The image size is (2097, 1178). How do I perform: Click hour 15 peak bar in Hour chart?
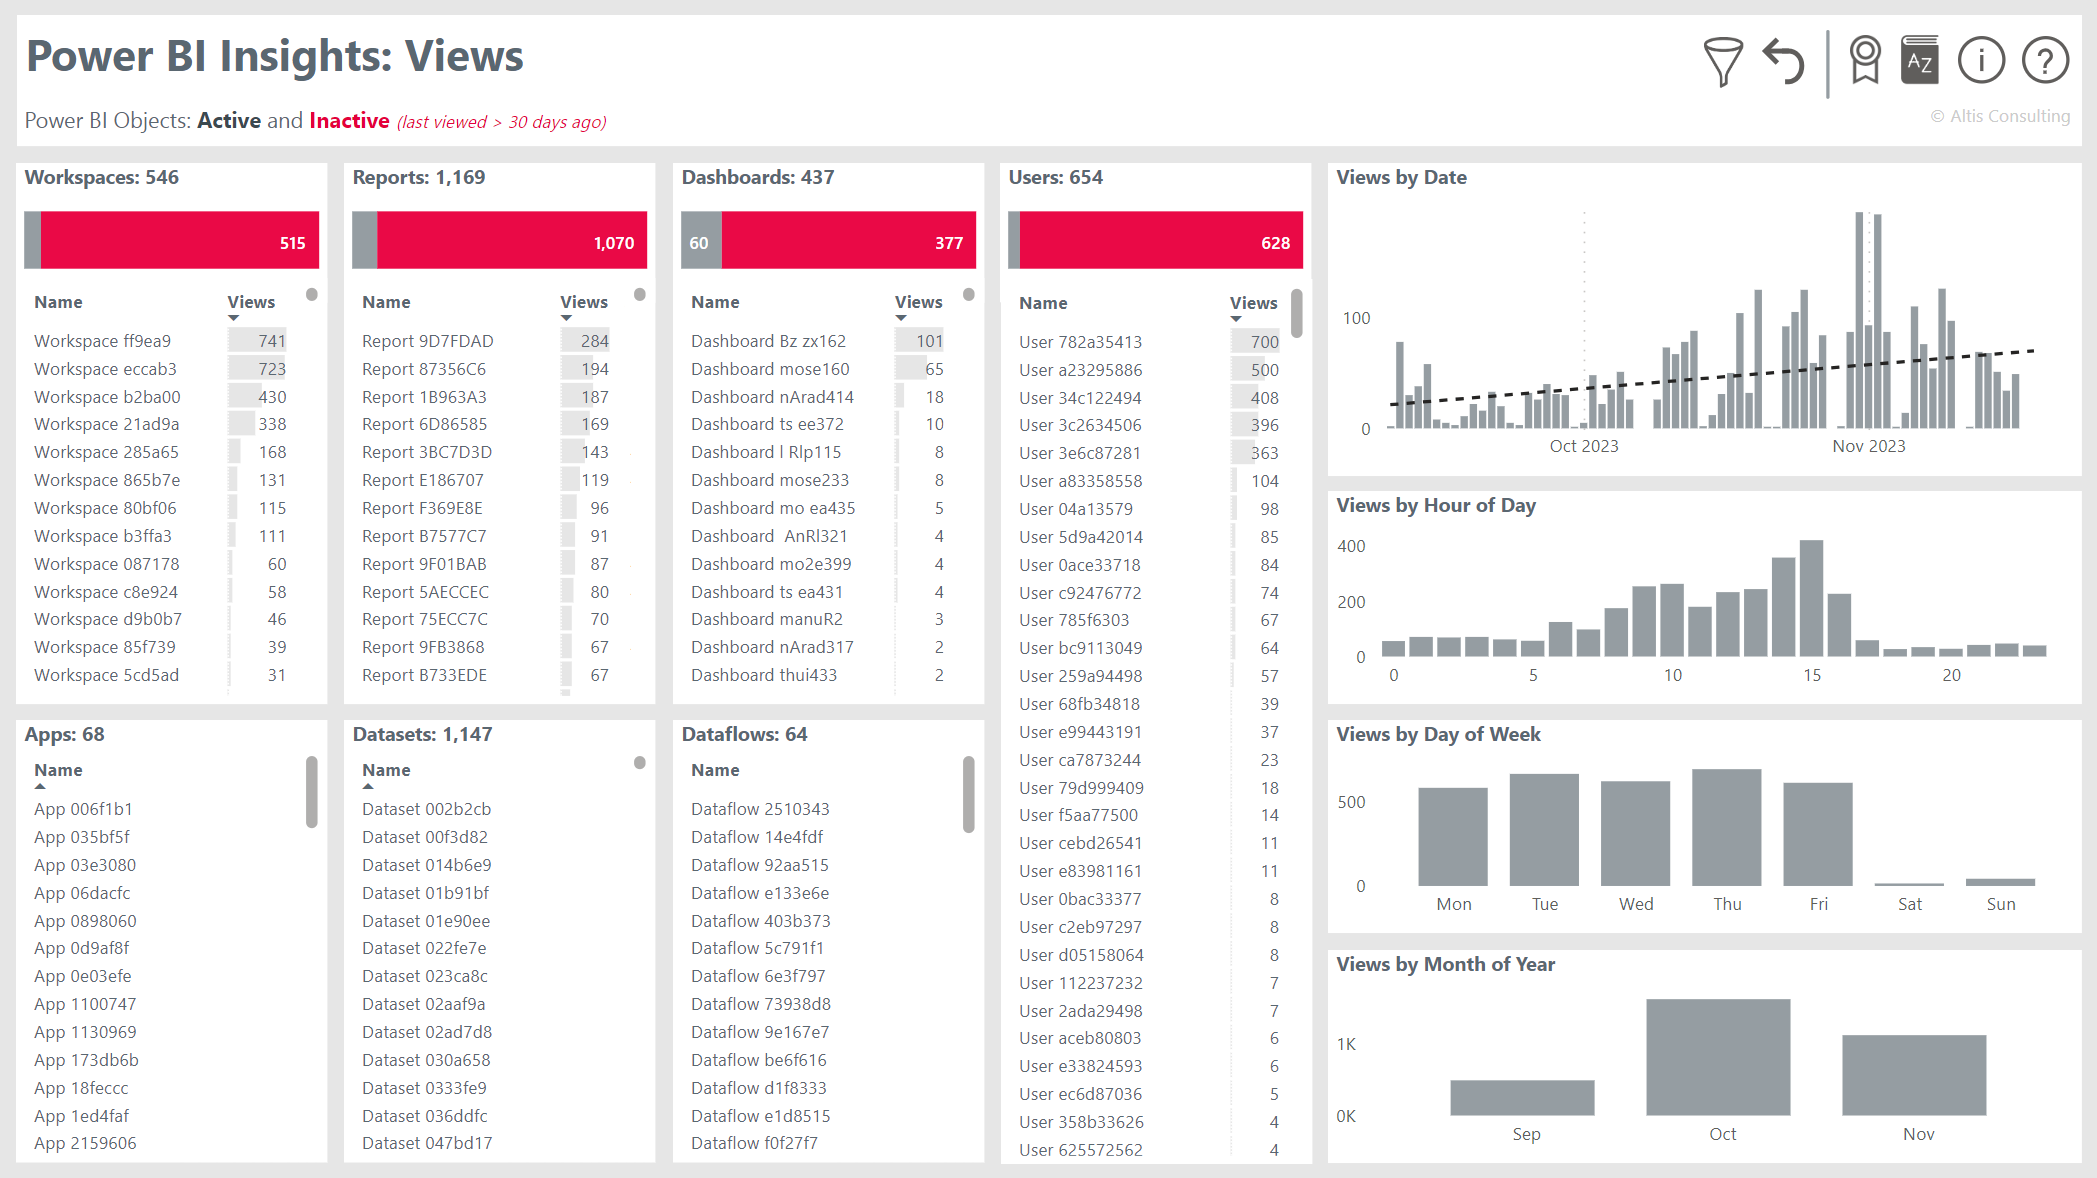[1811, 598]
